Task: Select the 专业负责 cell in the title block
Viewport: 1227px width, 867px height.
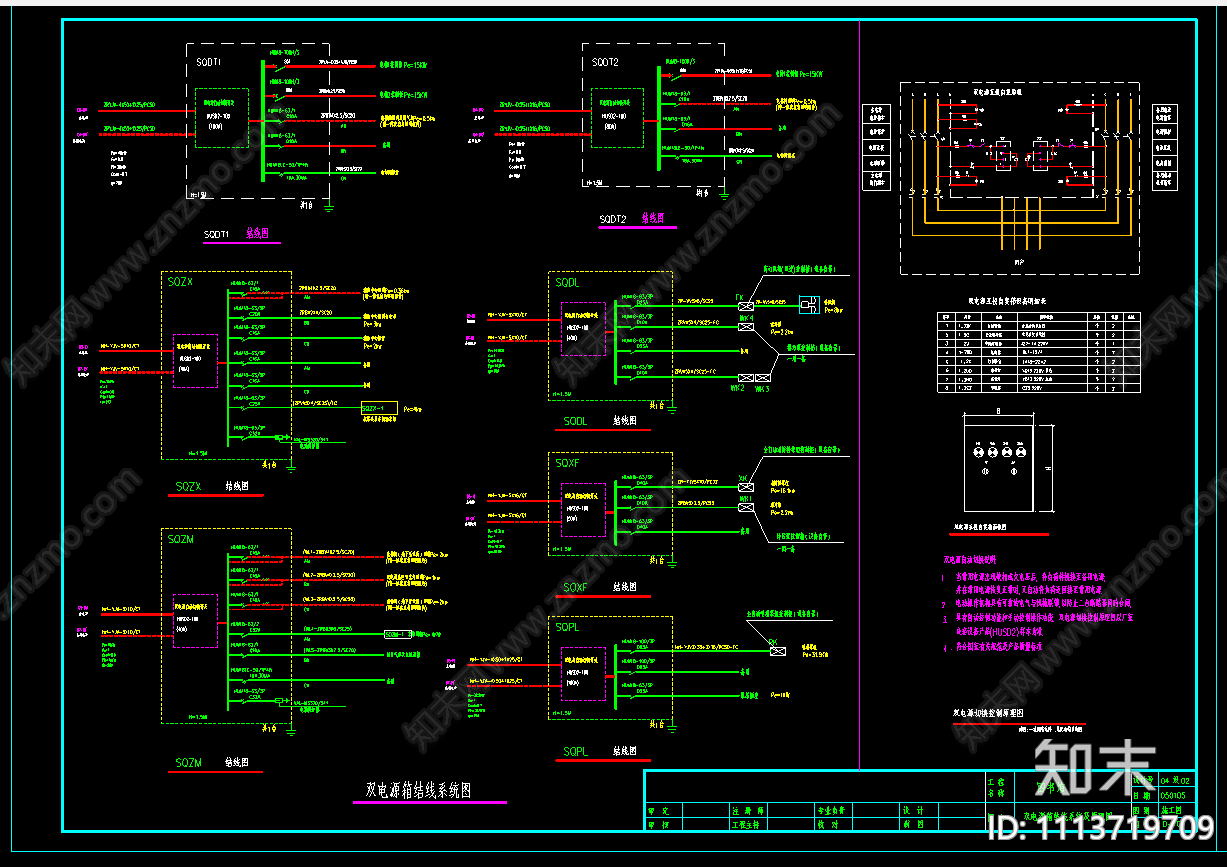Action: [x=832, y=811]
